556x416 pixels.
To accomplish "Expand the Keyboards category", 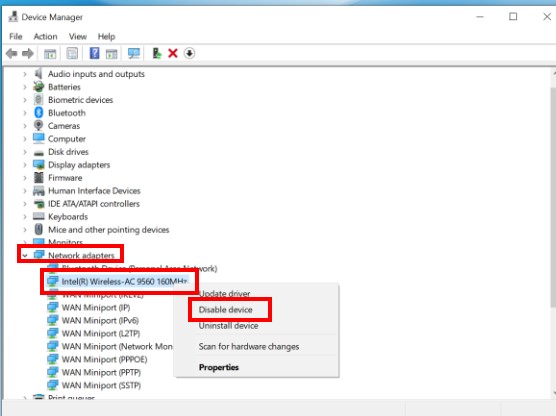I will 25,216.
